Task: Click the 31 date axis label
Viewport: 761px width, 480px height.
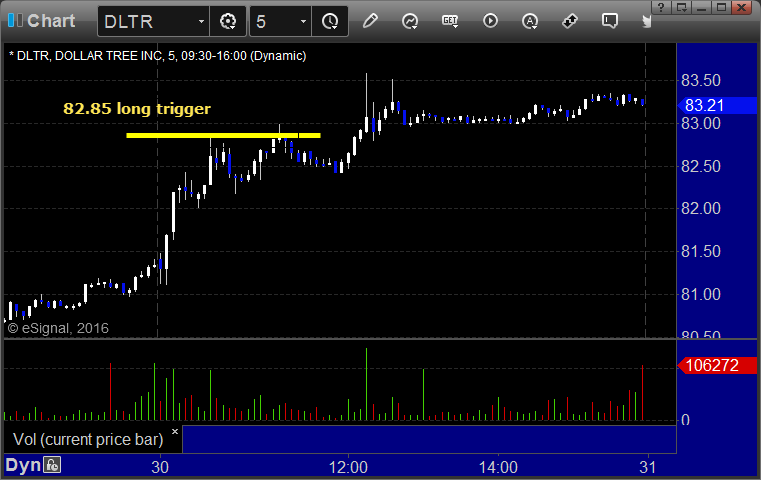Action: [648, 467]
